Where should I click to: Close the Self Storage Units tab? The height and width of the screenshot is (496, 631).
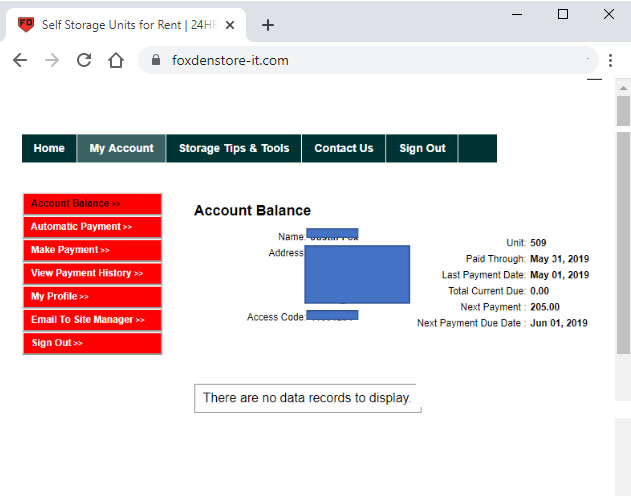pyautogui.click(x=231, y=25)
